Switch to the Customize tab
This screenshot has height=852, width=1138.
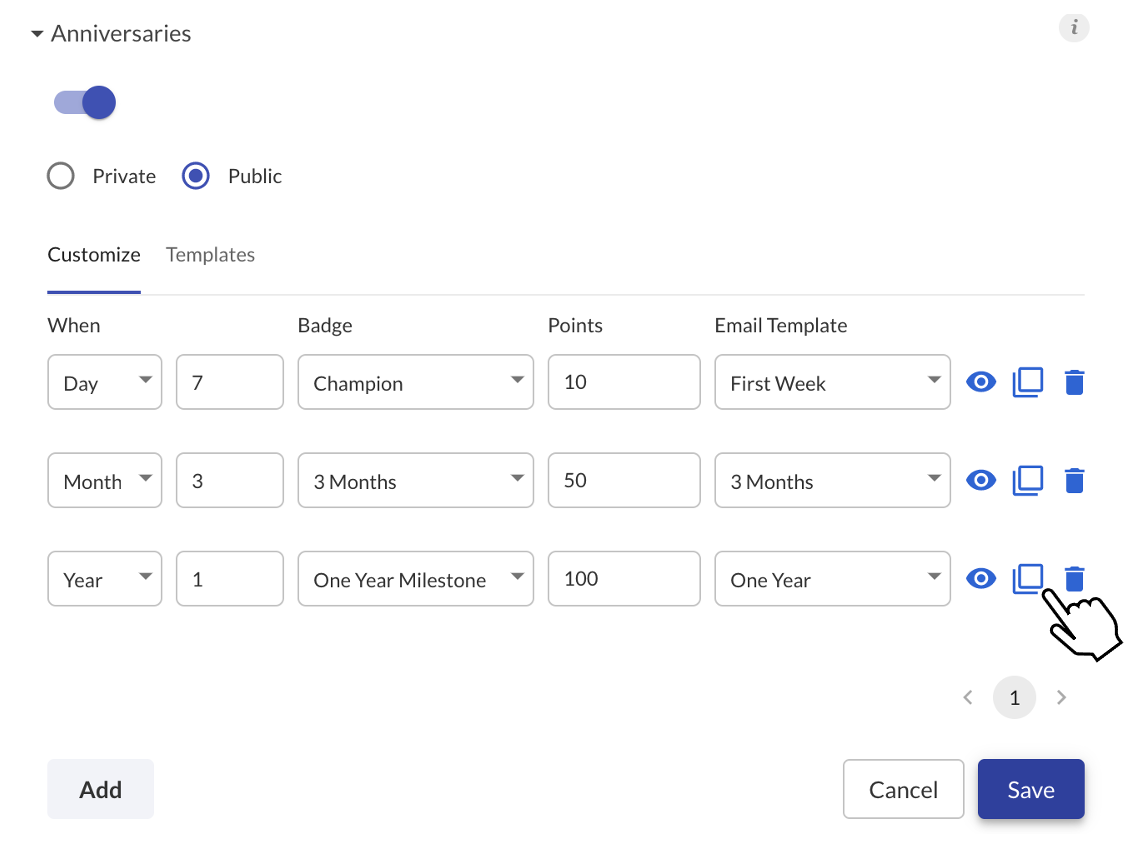94,255
